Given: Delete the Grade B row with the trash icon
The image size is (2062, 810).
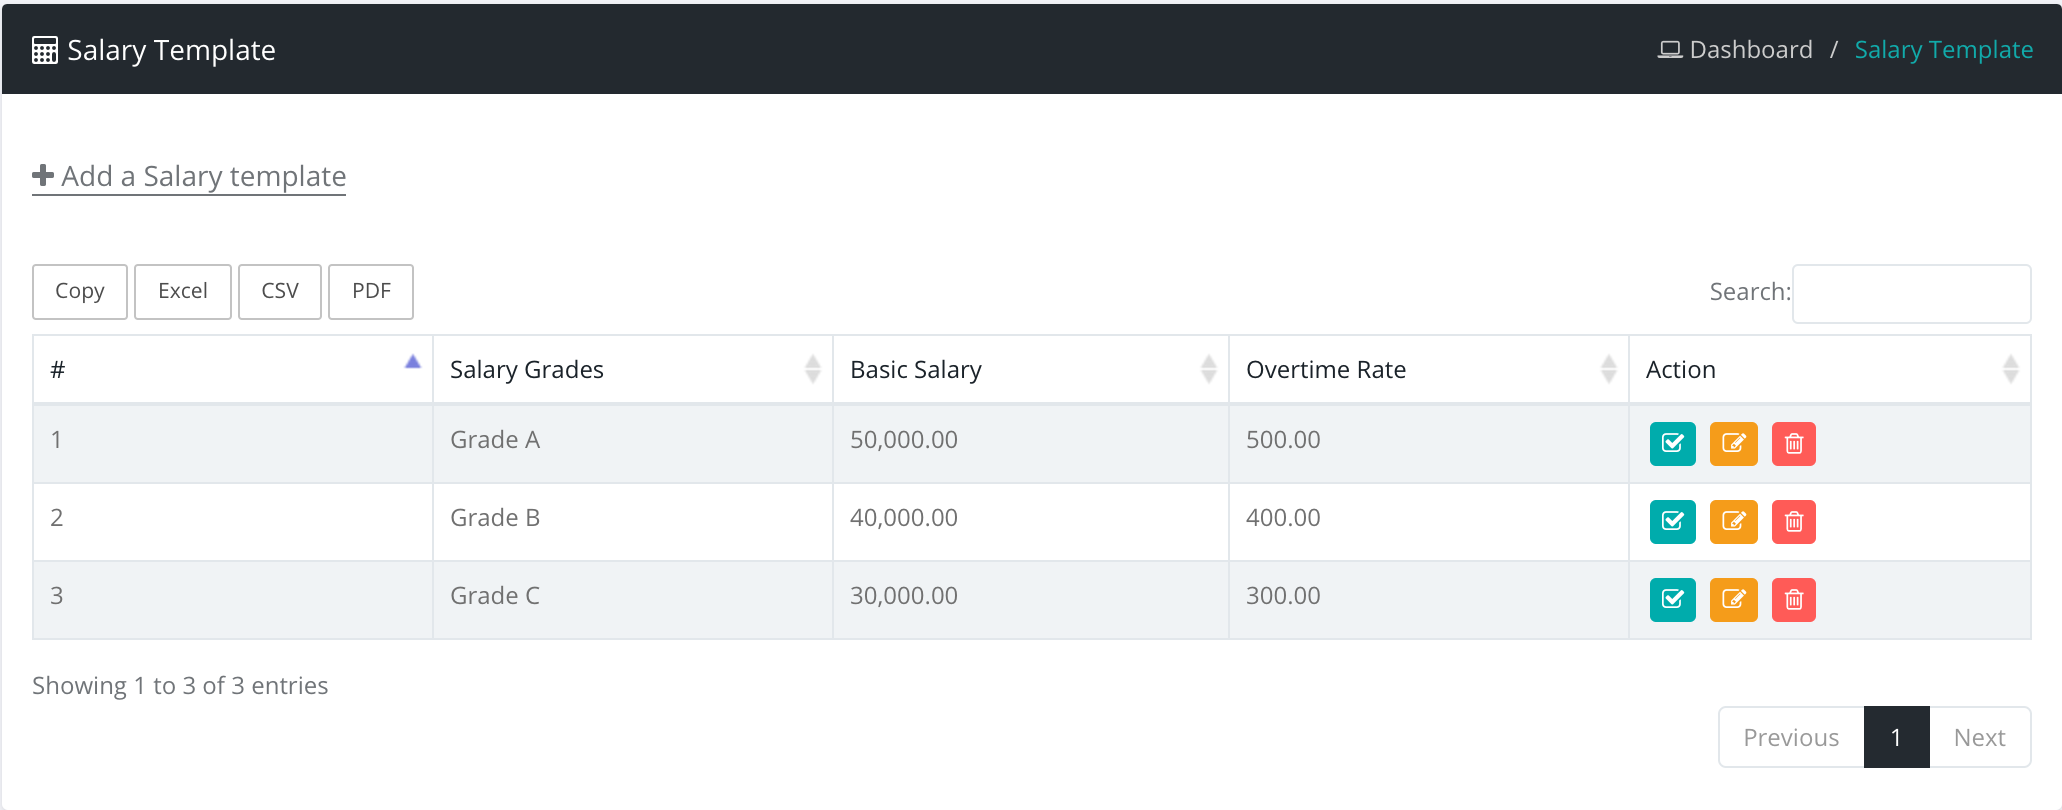Looking at the screenshot, I should [1793, 521].
